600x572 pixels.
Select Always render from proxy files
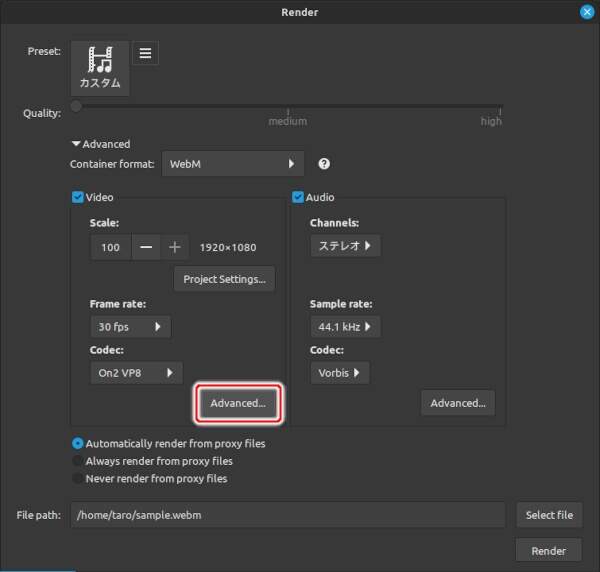pyautogui.click(x=78, y=461)
